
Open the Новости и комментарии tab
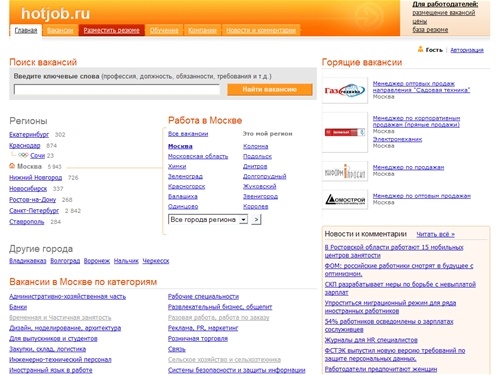click(x=261, y=30)
